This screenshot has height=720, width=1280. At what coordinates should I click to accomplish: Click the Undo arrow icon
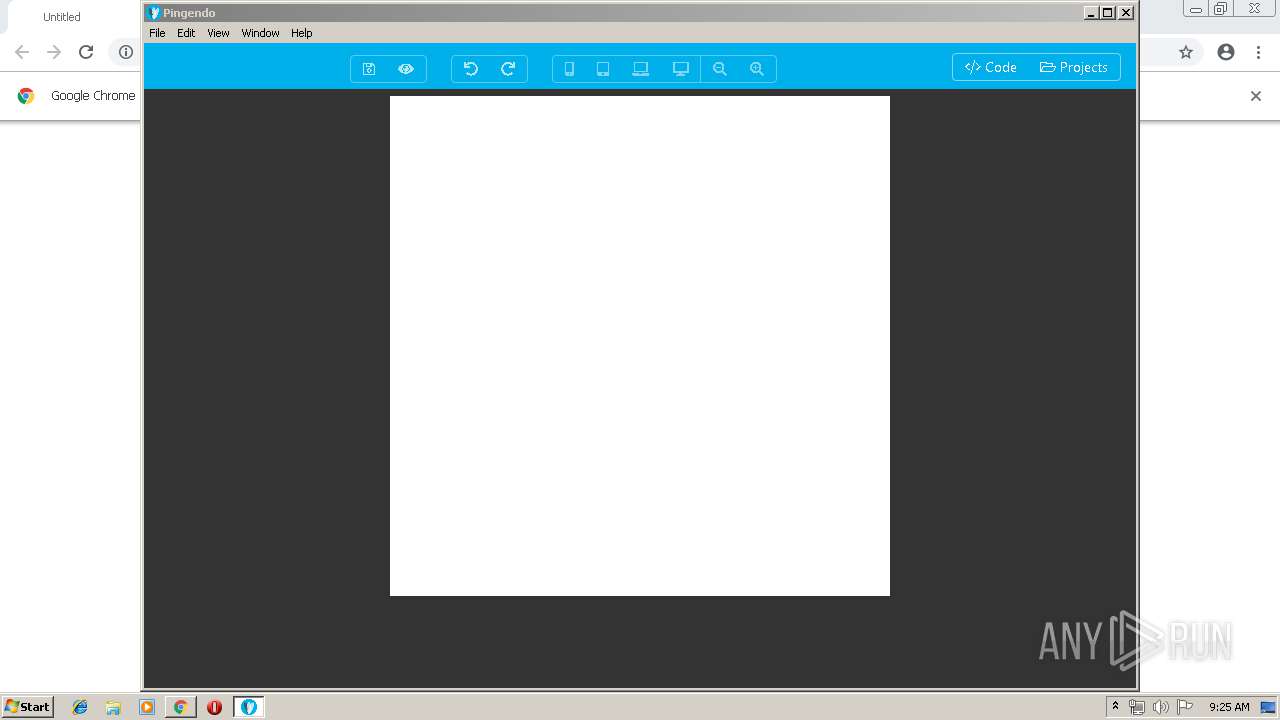click(x=470, y=69)
